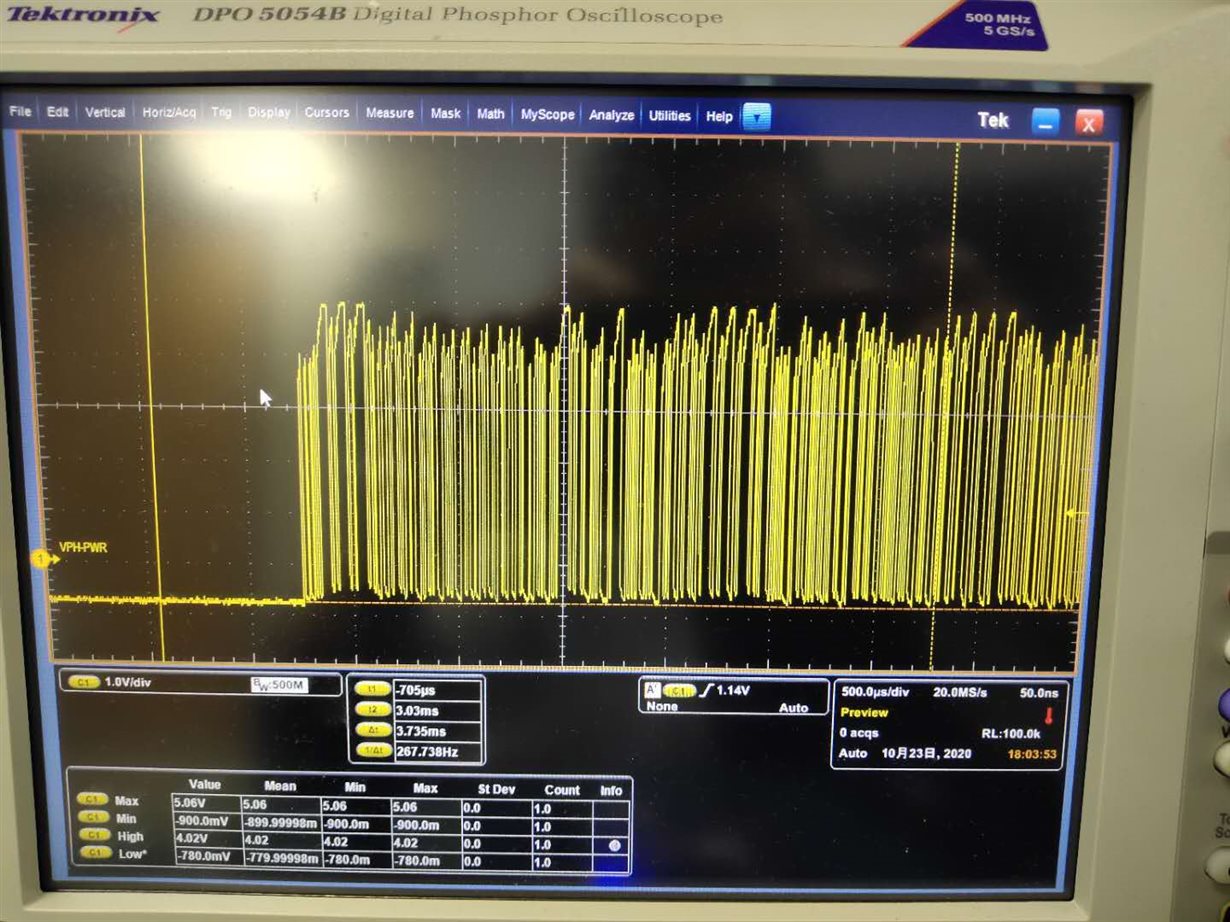Screen dimensions: 1230x922
Task: Click the 18:03:53 clock readout
Action: pos(1033,753)
